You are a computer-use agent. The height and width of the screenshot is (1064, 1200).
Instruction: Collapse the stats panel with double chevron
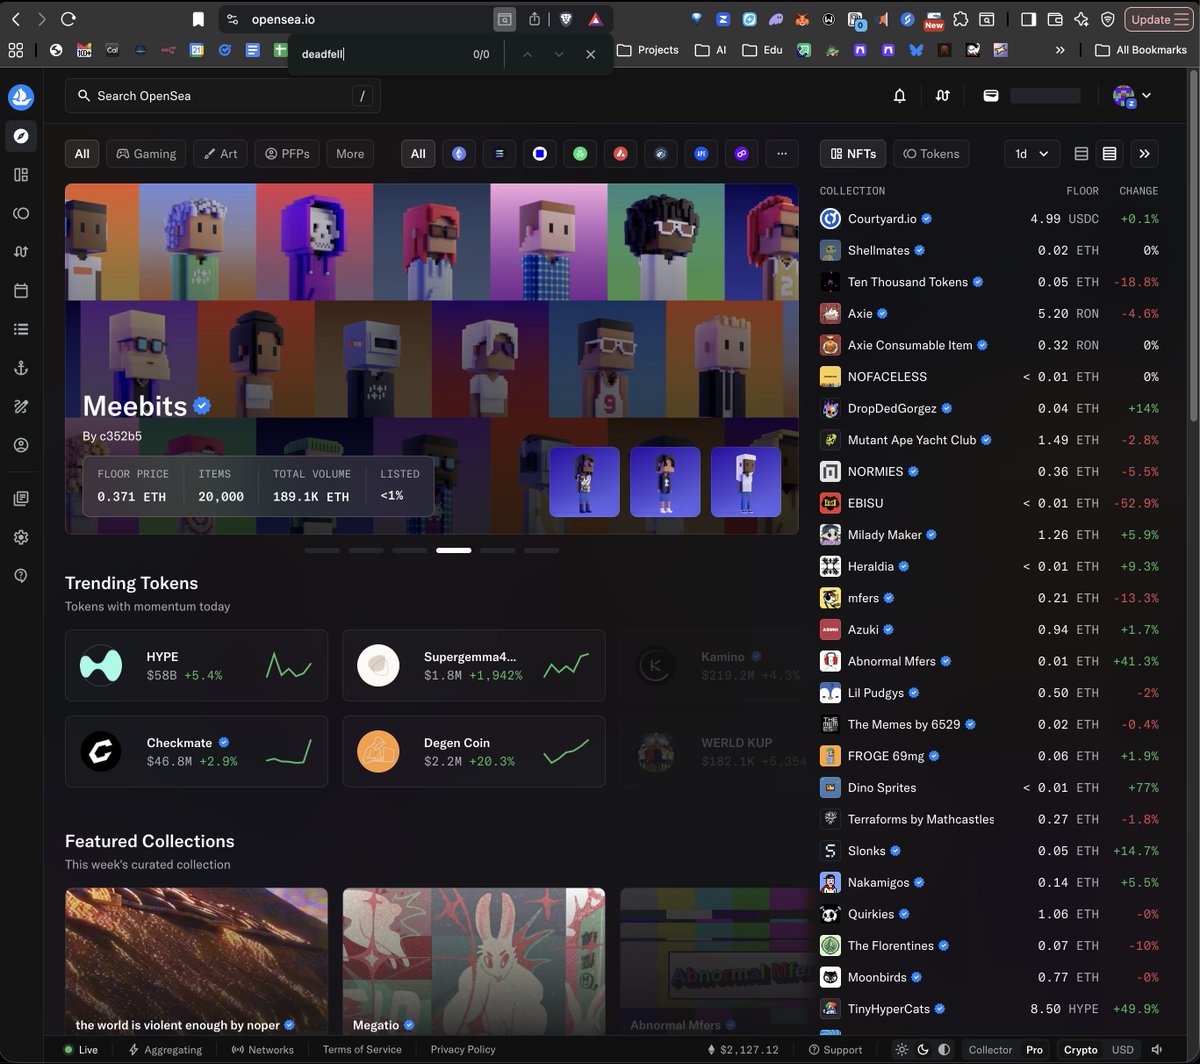click(1145, 154)
